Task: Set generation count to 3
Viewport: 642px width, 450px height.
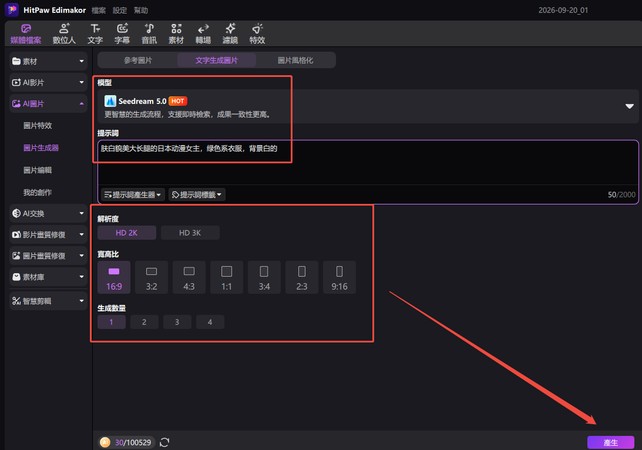Action: coord(177,322)
